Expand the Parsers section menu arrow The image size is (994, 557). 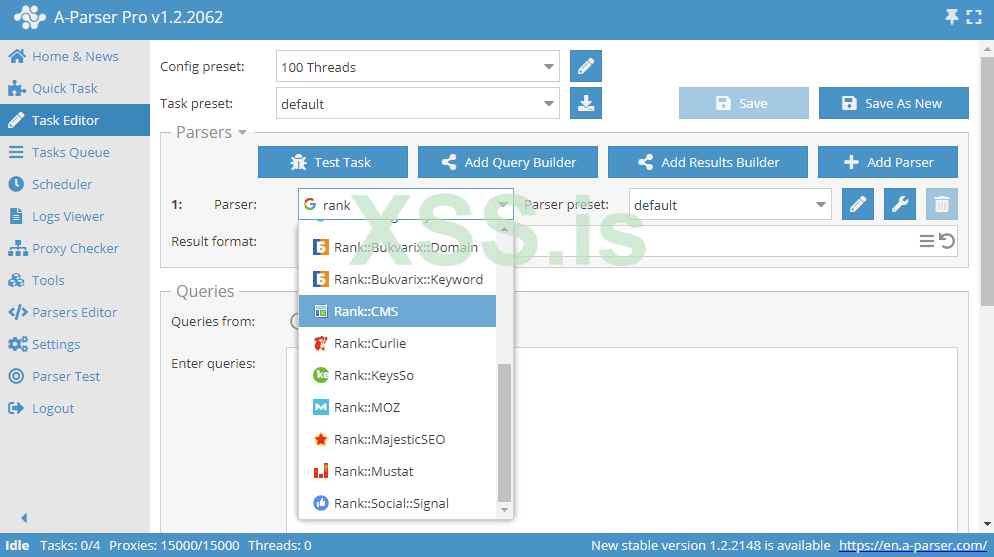tap(242, 132)
